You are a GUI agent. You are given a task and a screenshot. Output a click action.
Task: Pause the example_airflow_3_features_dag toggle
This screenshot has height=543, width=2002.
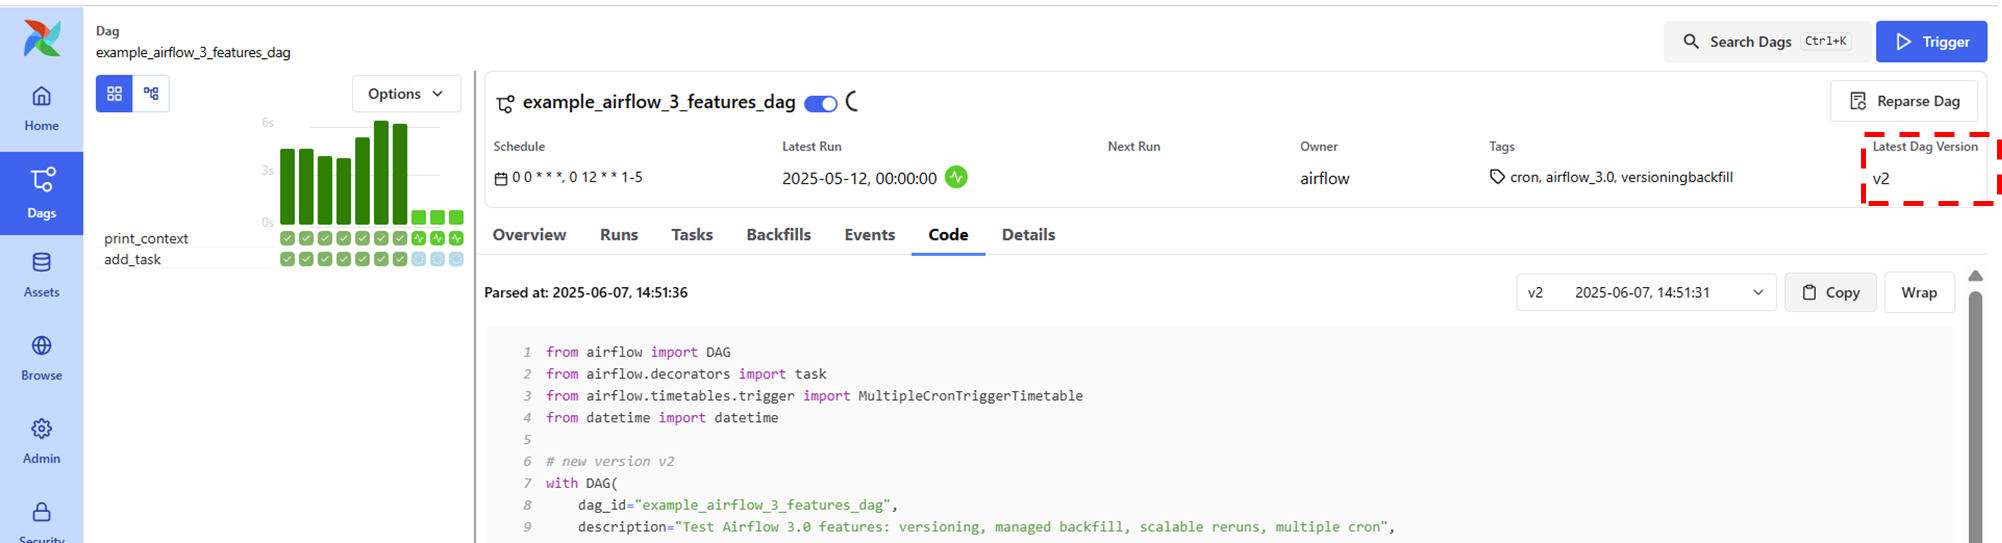[x=821, y=103]
